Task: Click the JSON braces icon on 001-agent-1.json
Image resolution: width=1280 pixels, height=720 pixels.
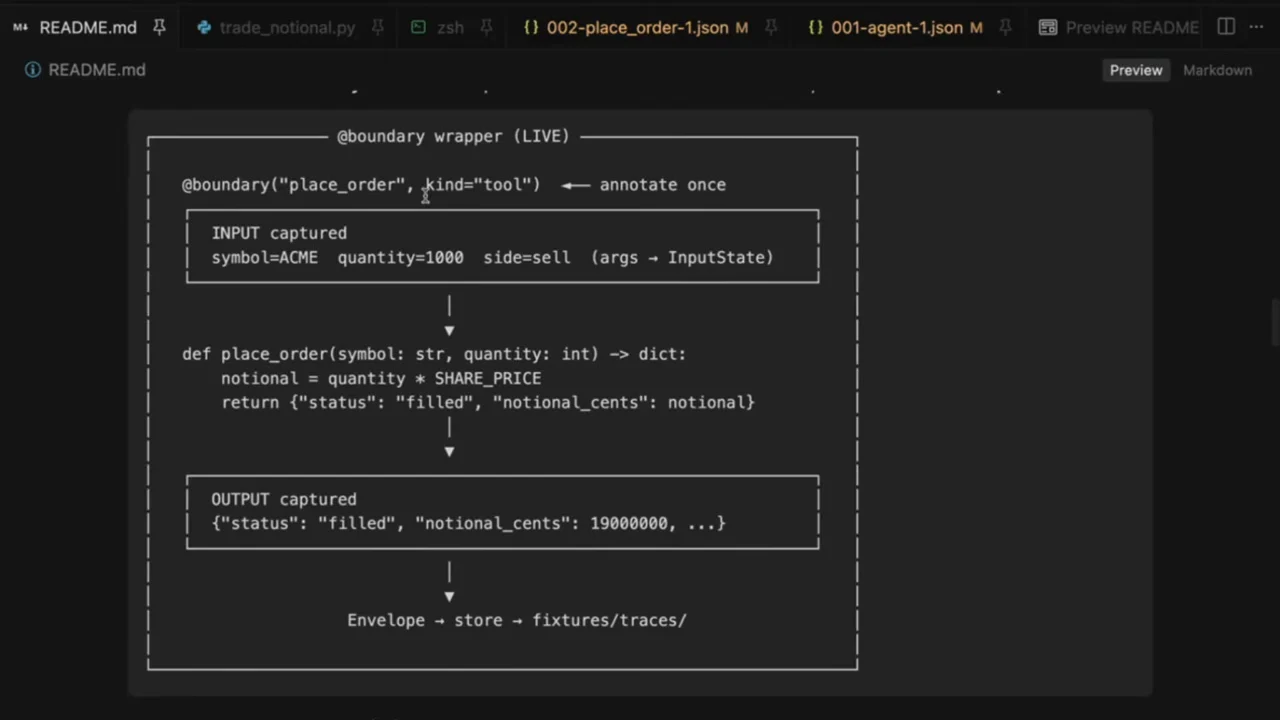Action: [x=816, y=27]
